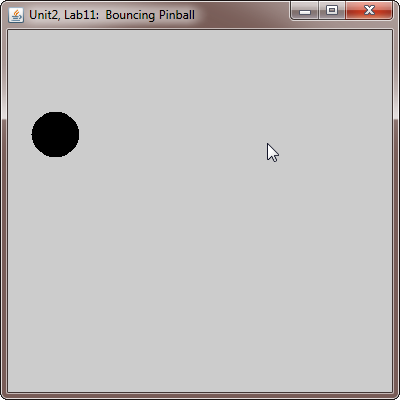The width and height of the screenshot is (400, 400).
Task: Click empty title bar area beside title text
Action: point(243,15)
